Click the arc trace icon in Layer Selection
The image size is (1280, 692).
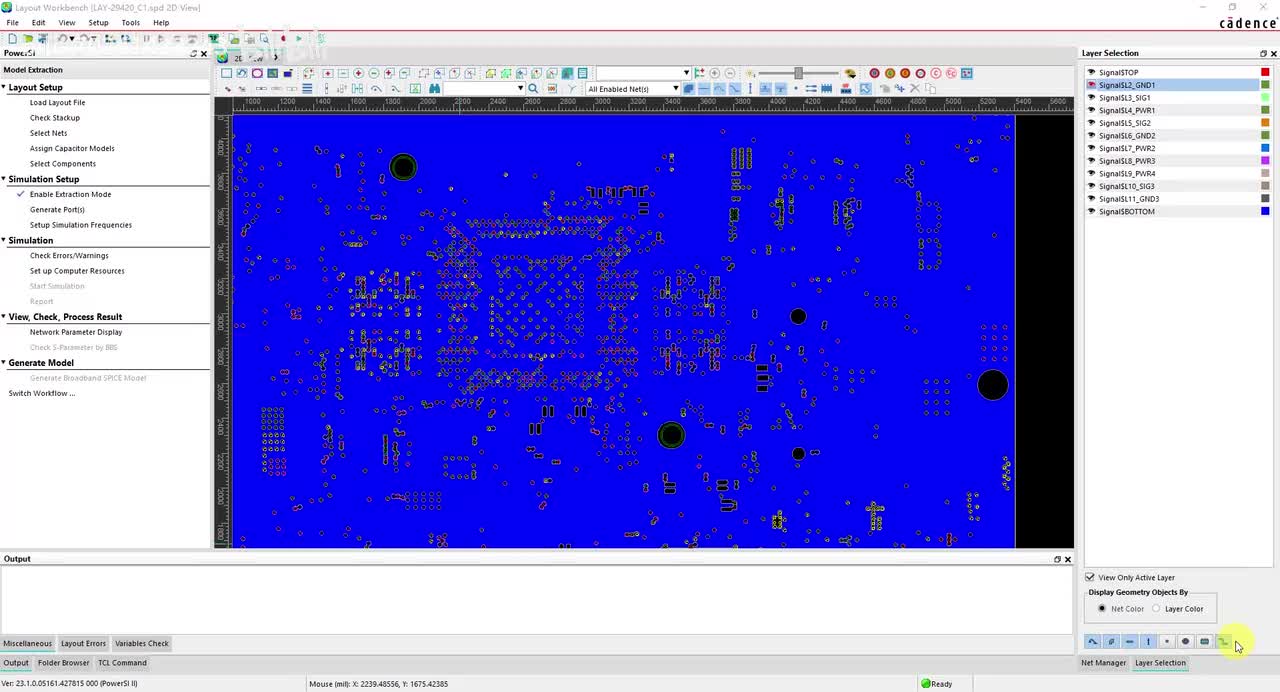tap(1093, 641)
